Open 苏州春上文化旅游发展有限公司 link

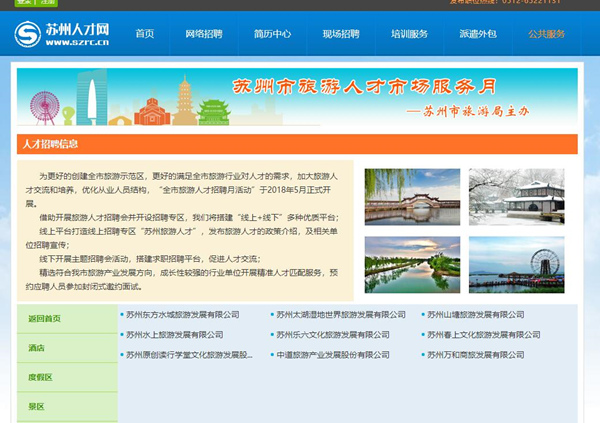point(484,335)
